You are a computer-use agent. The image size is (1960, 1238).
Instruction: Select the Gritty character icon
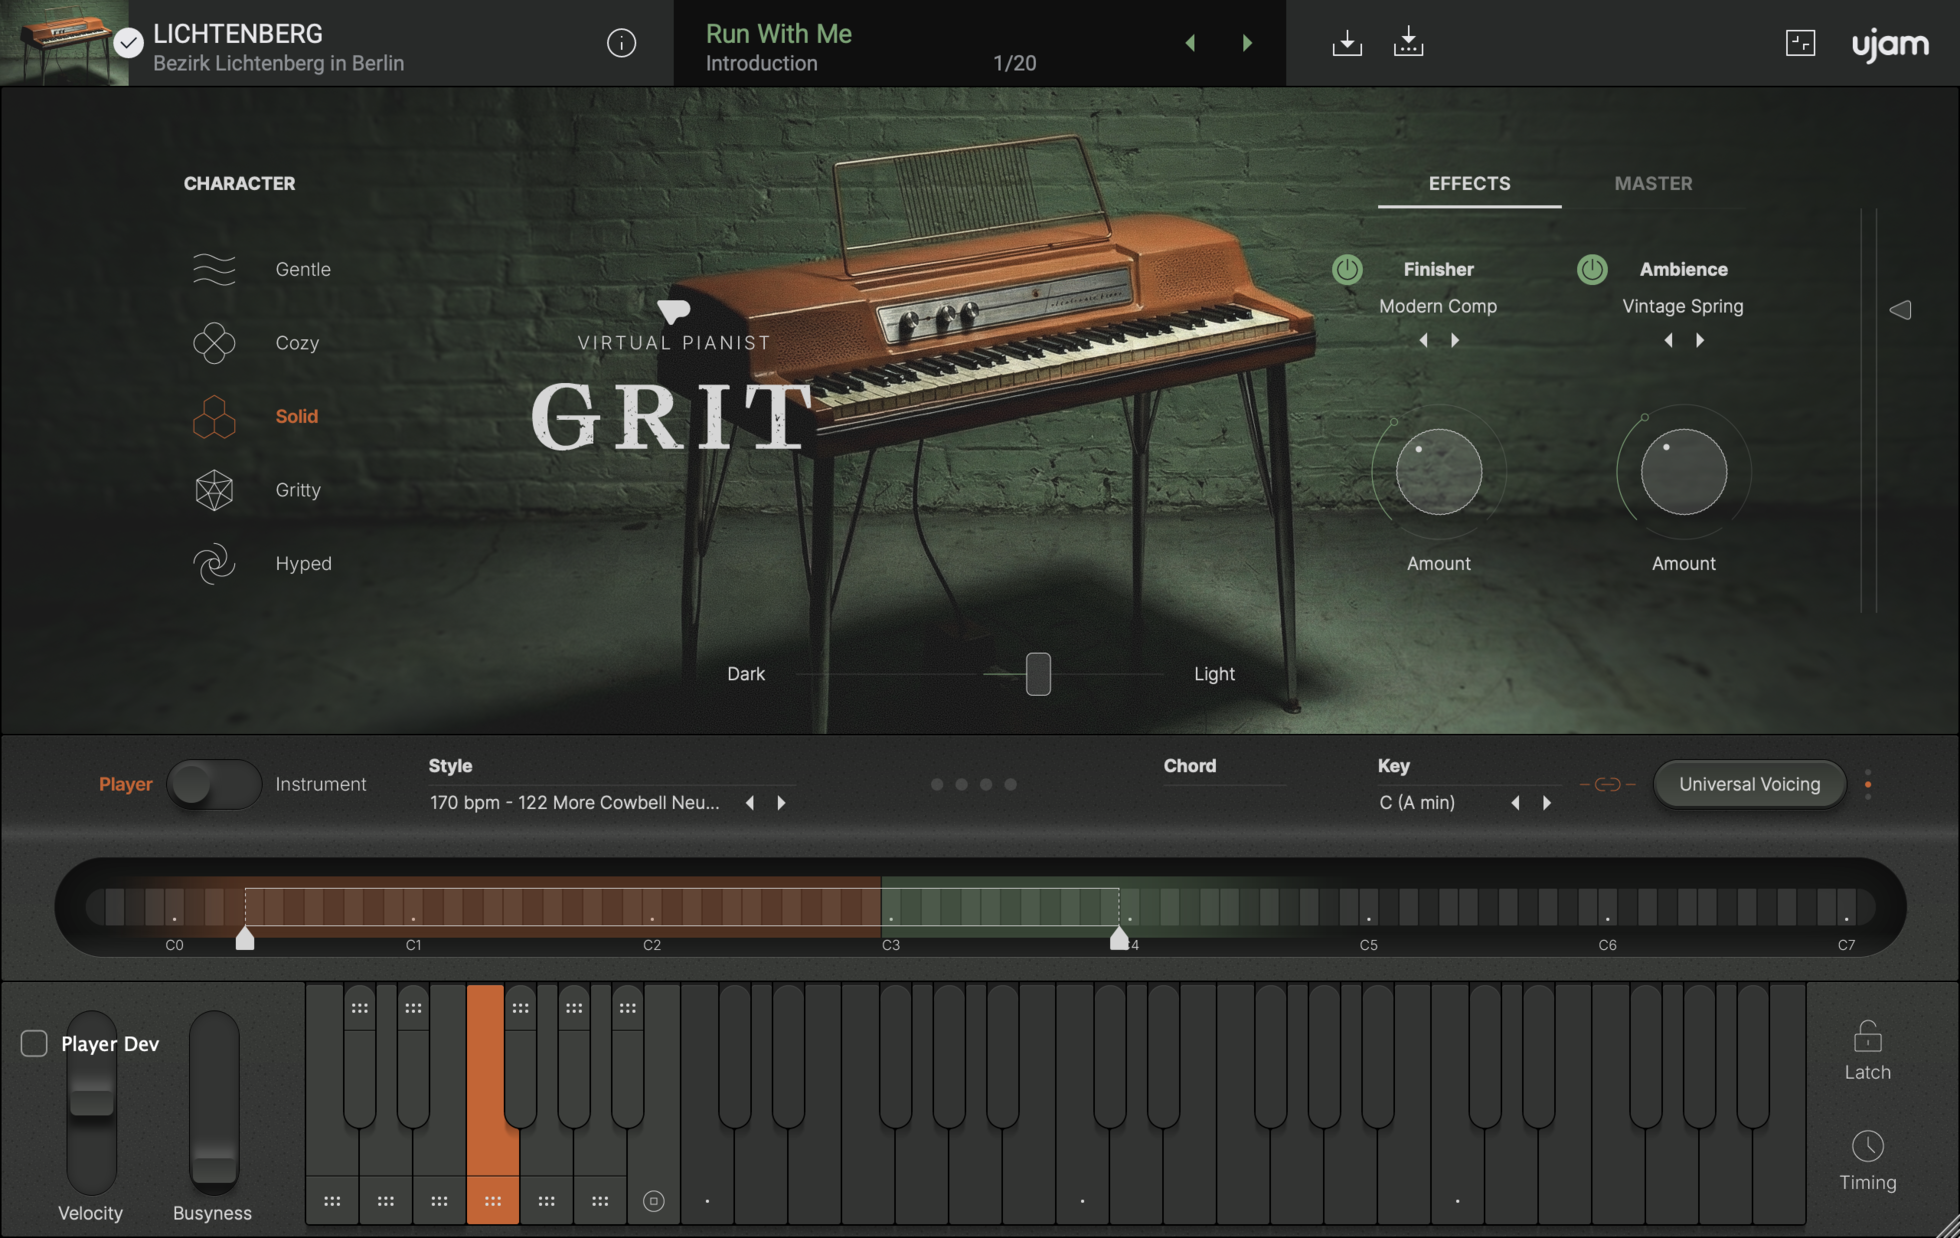pyautogui.click(x=214, y=490)
